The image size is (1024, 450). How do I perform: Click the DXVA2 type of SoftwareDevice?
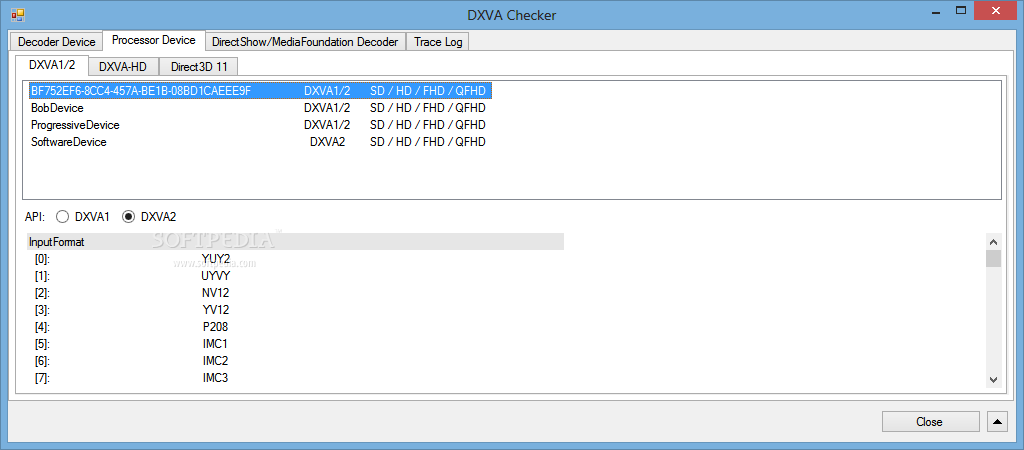pos(327,142)
